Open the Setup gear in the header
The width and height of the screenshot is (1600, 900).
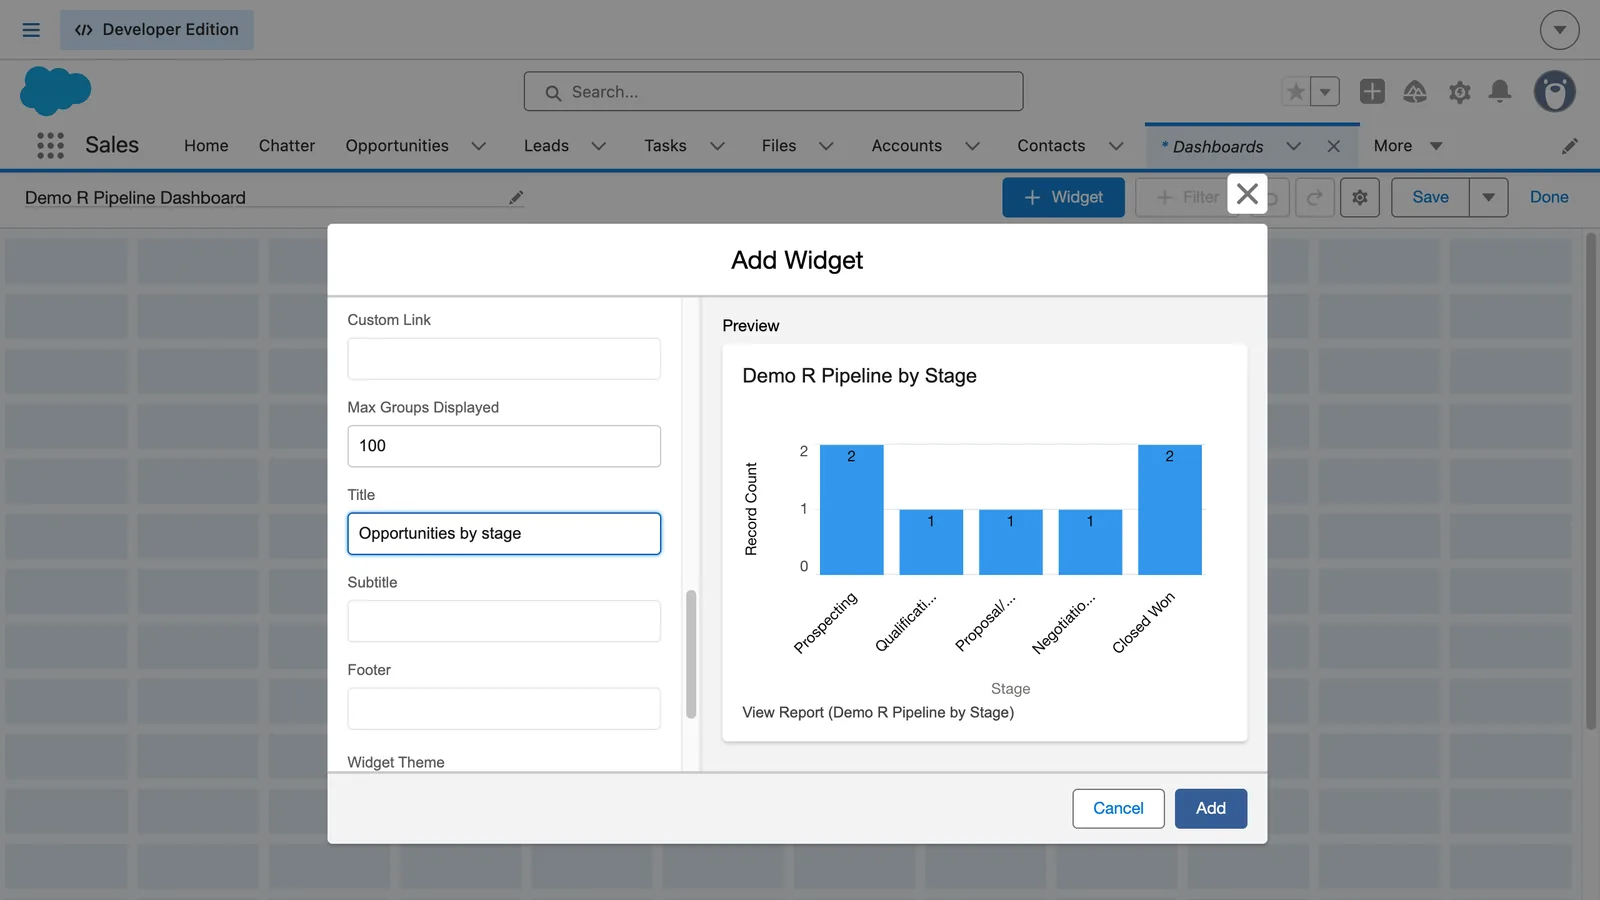click(x=1460, y=92)
